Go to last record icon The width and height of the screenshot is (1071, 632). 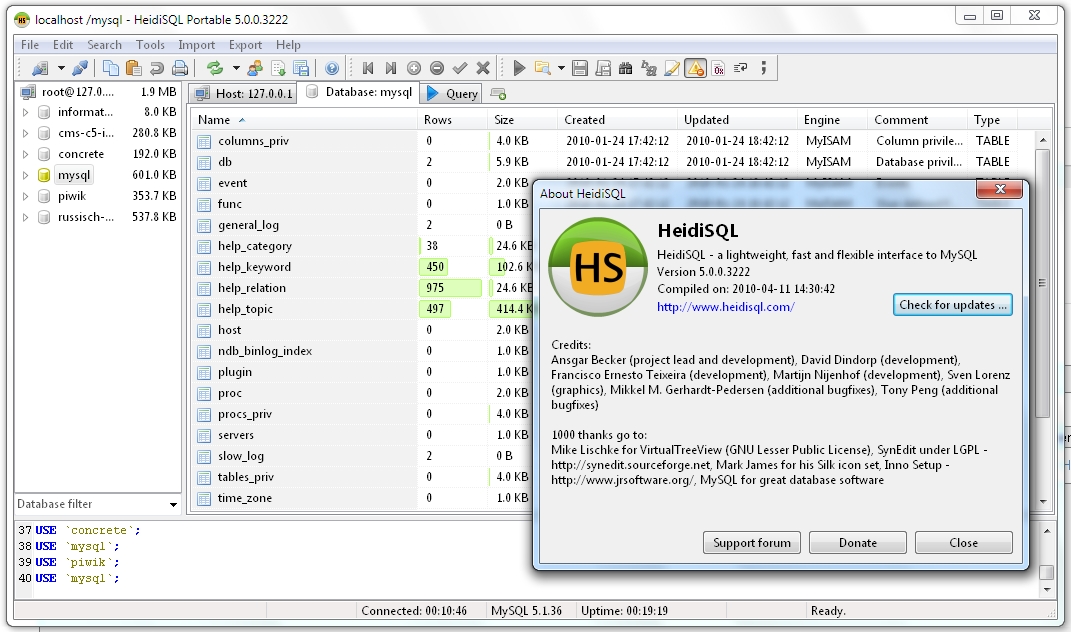click(x=391, y=68)
